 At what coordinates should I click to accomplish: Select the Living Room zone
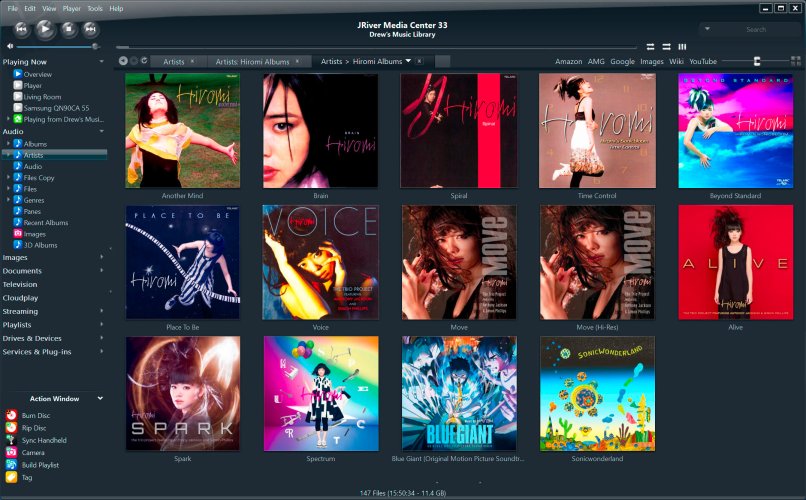click(42, 97)
